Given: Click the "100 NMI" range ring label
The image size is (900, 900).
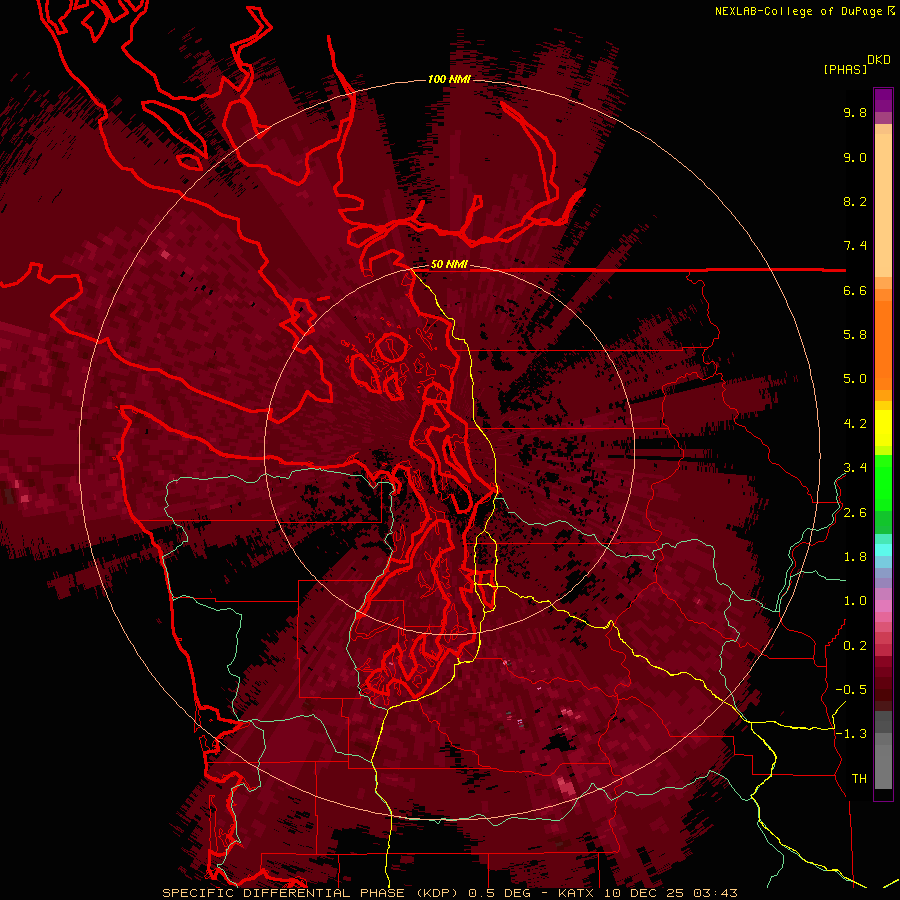Looking at the screenshot, I should [x=449, y=79].
